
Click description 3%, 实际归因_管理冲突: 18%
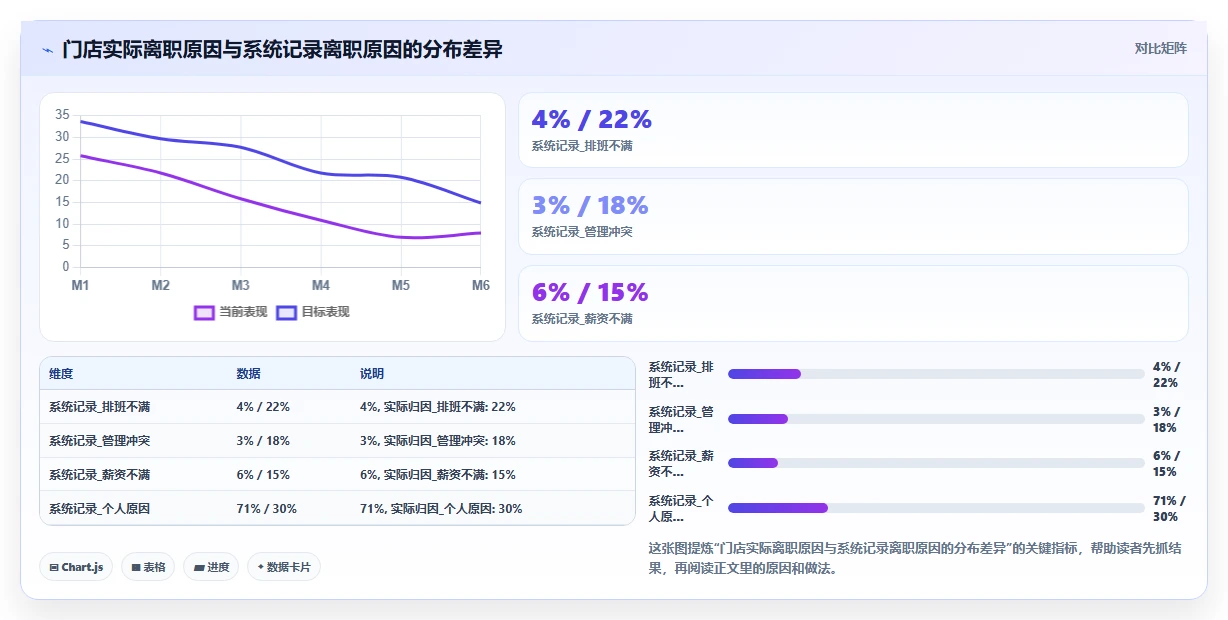click(438, 441)
